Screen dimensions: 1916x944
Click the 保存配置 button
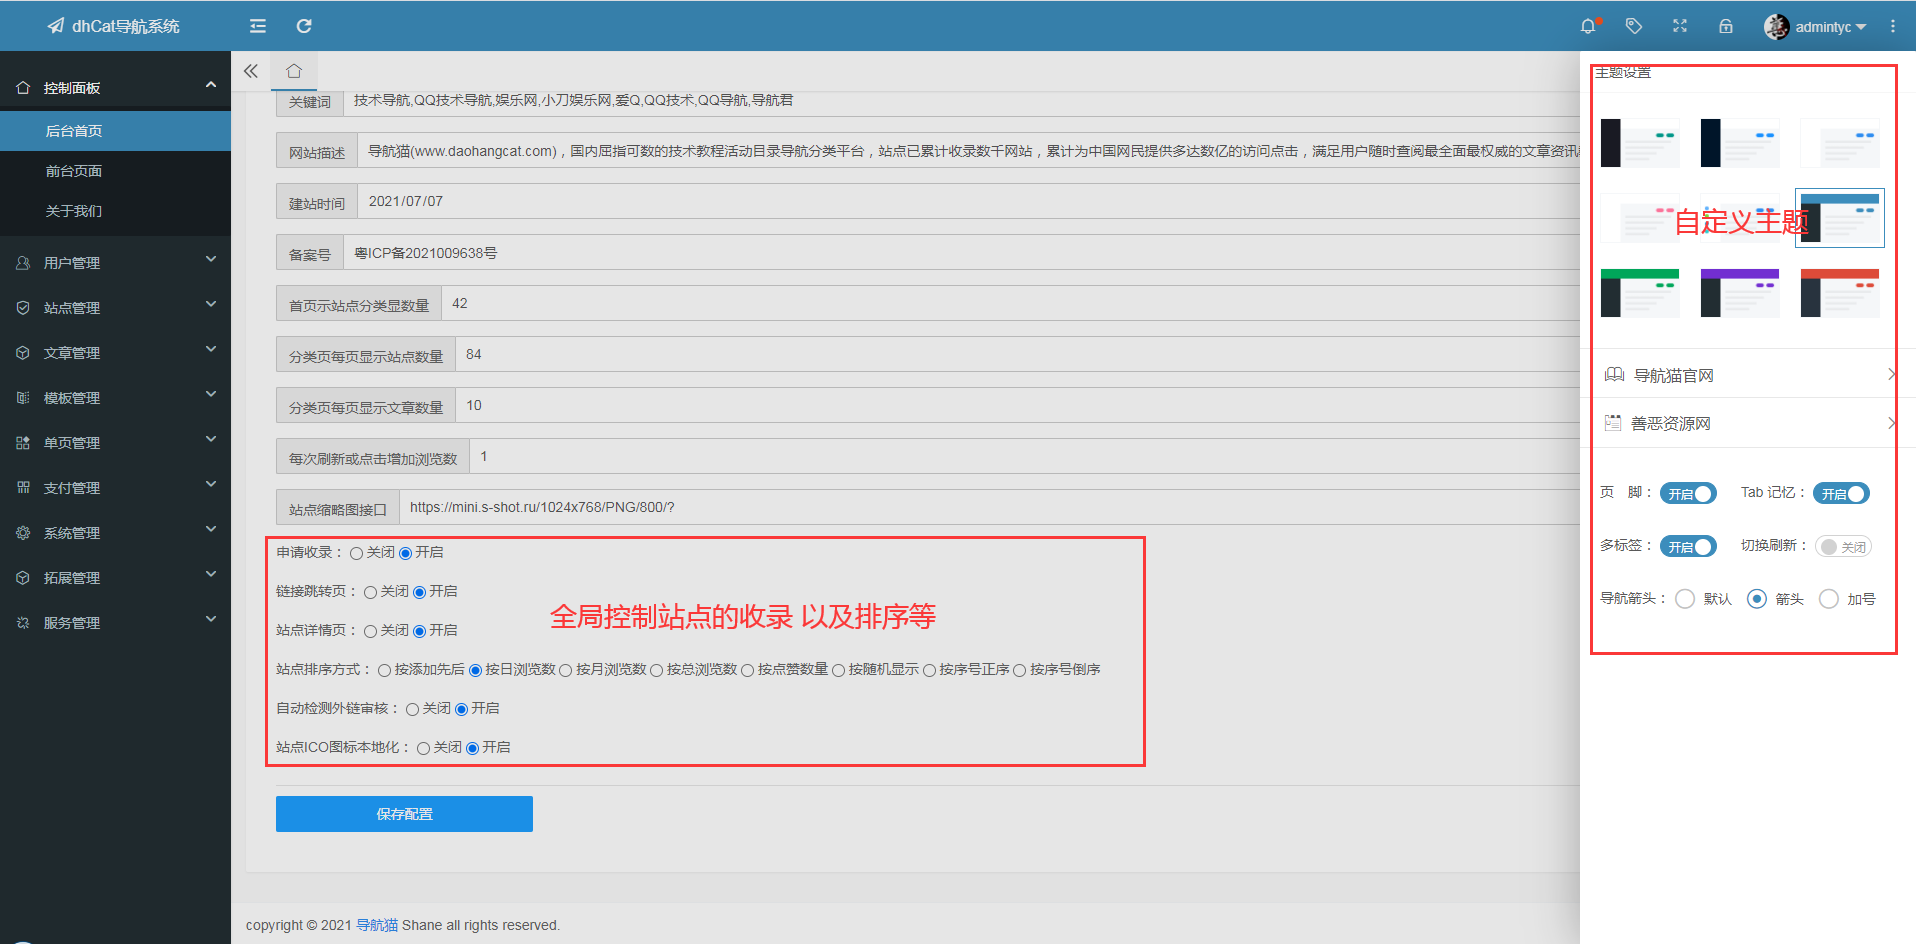404,813
